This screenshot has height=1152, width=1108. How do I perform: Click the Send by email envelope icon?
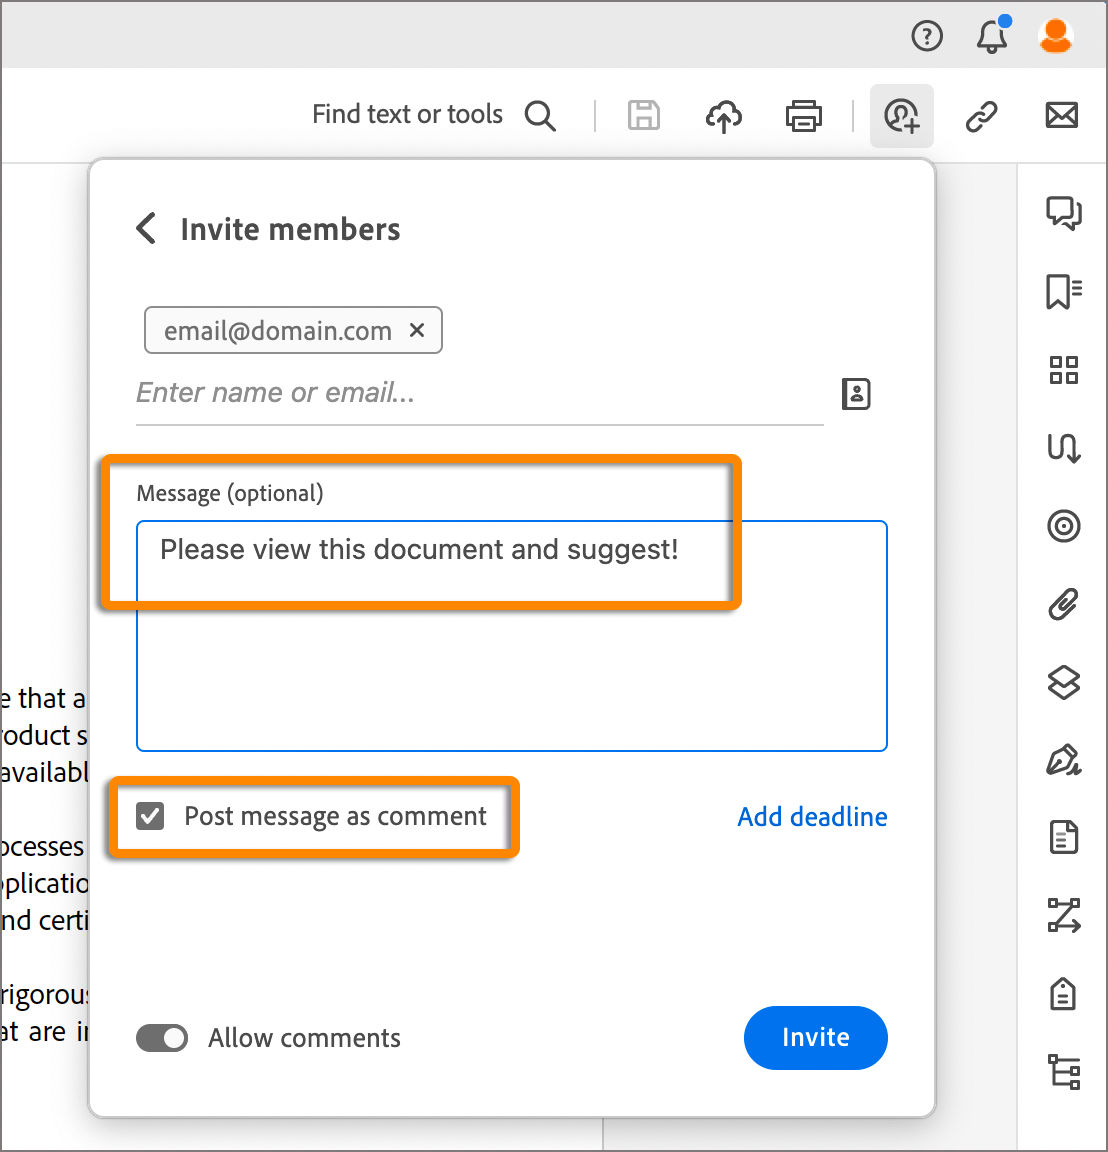[1061, 116]
